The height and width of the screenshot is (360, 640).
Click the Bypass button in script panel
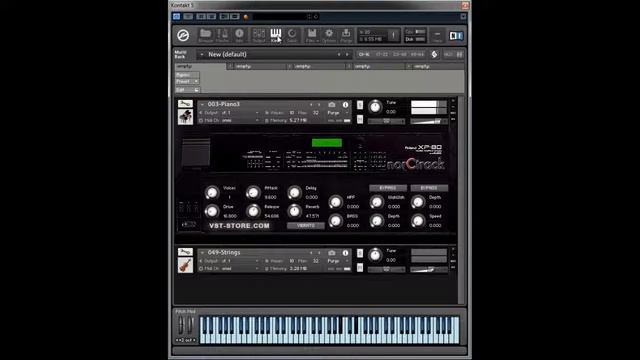187,75
